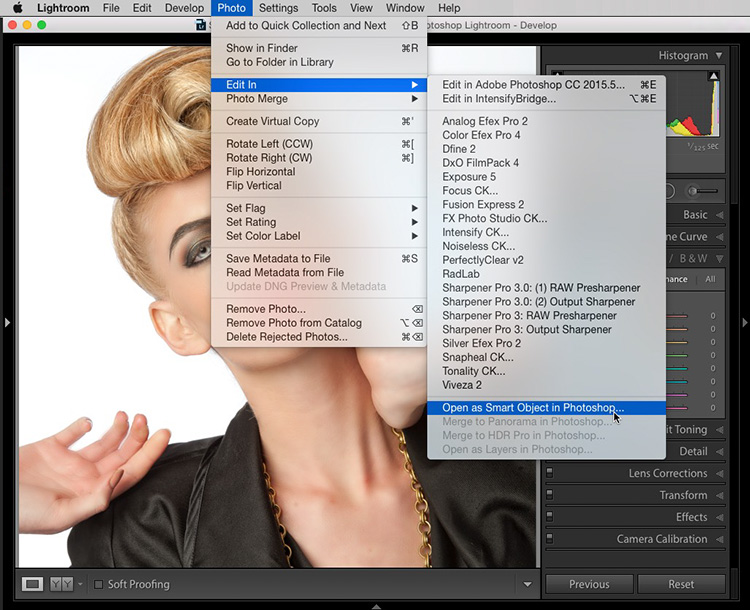Show highlight clipping in histogram
The width and height of the screenshot is (750, 610).
coord(713,76)
